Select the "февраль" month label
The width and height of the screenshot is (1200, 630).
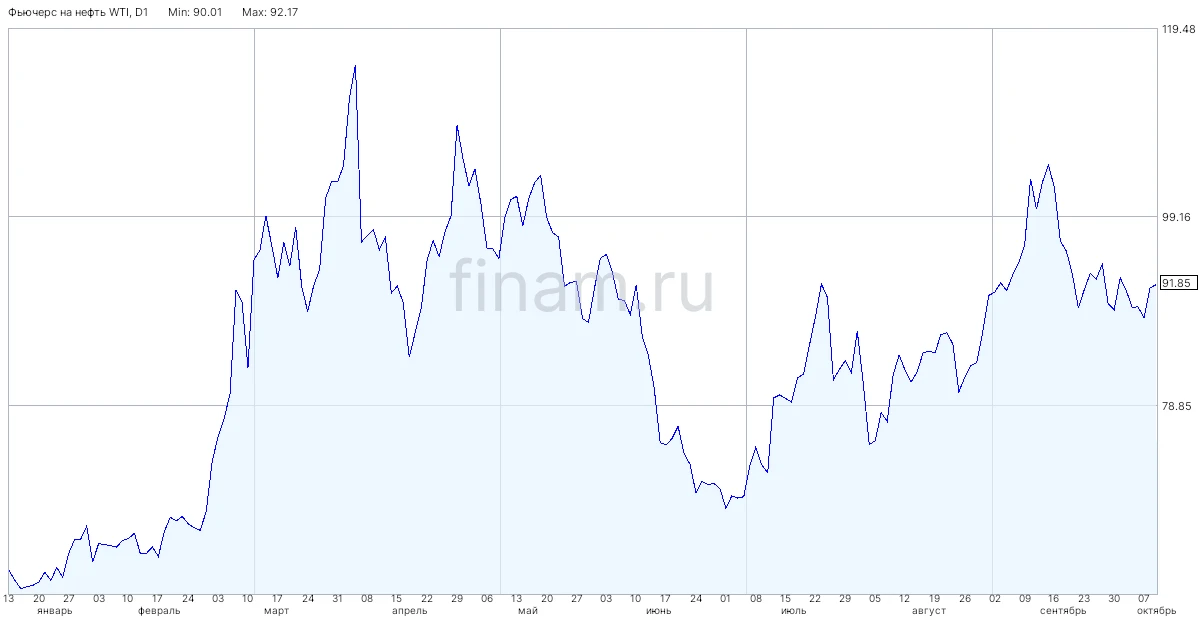click(x=160, y=610)
